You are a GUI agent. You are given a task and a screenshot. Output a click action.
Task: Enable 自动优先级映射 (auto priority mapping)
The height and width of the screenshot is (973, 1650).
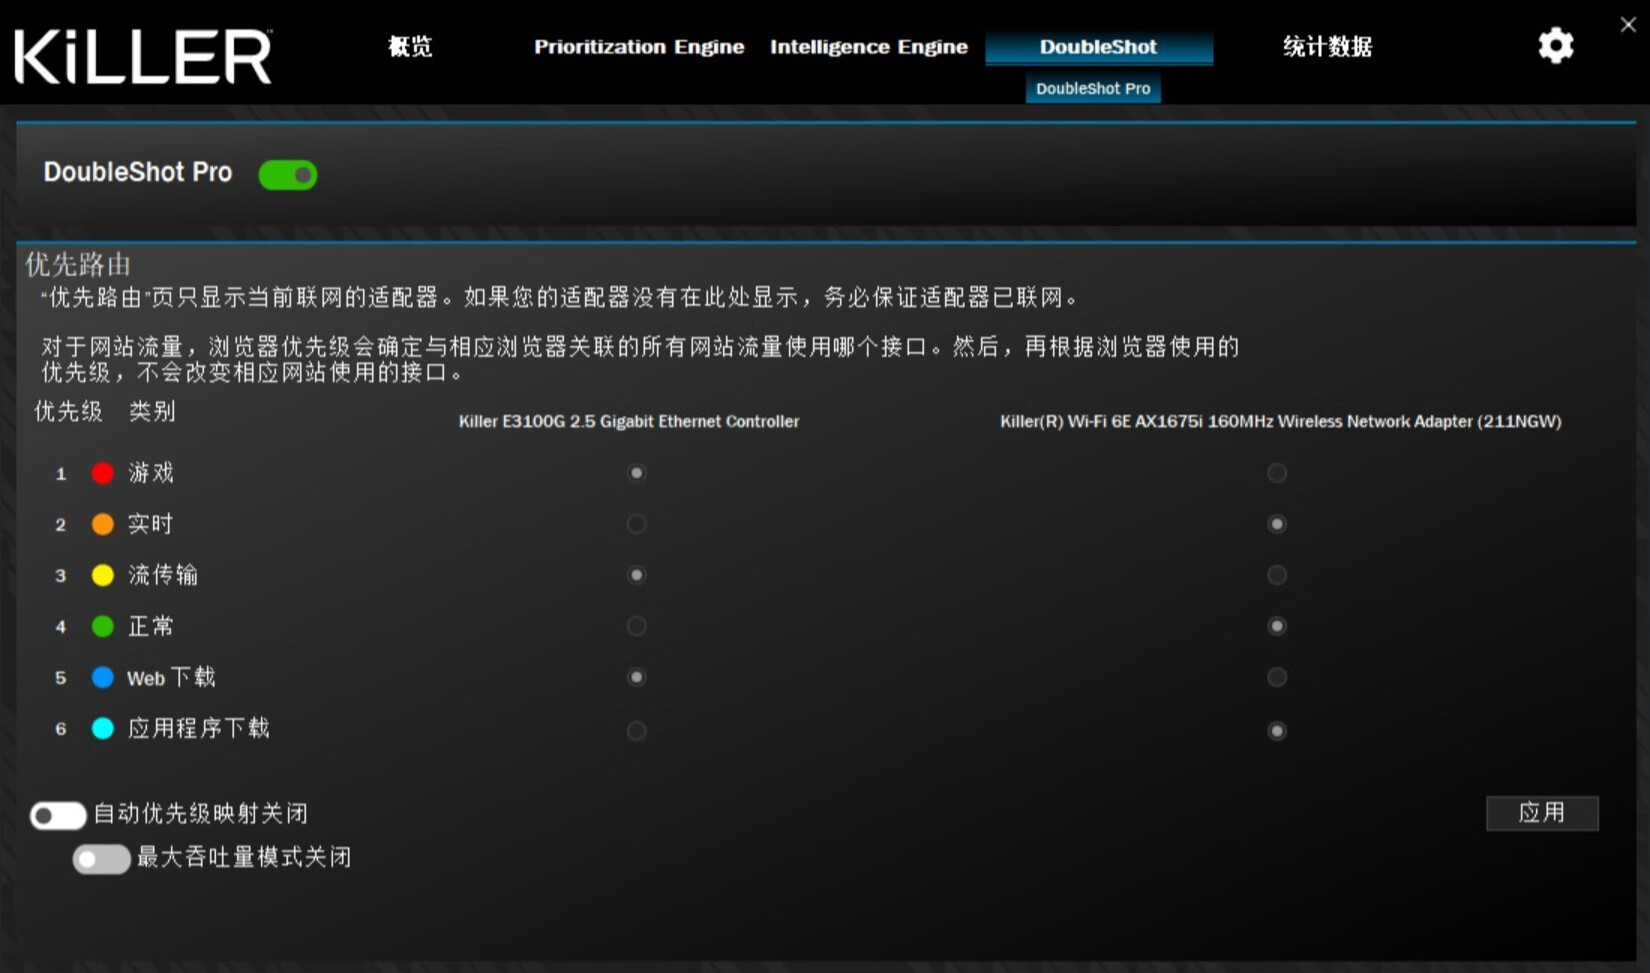57,815
